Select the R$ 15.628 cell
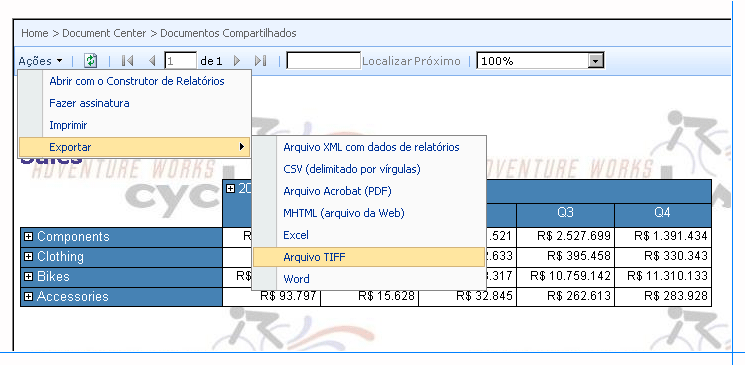Image resolution: width=745 pixels, height=365 pixels. coord(370,297)
